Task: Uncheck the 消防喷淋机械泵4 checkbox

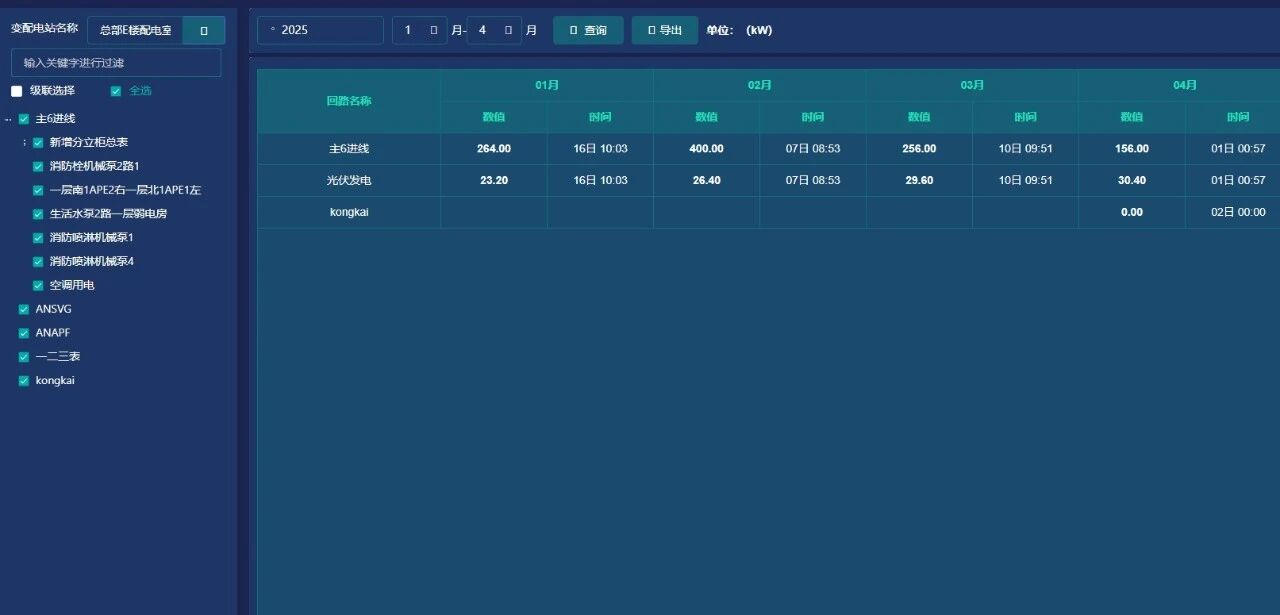Action: tap(38, 262)
